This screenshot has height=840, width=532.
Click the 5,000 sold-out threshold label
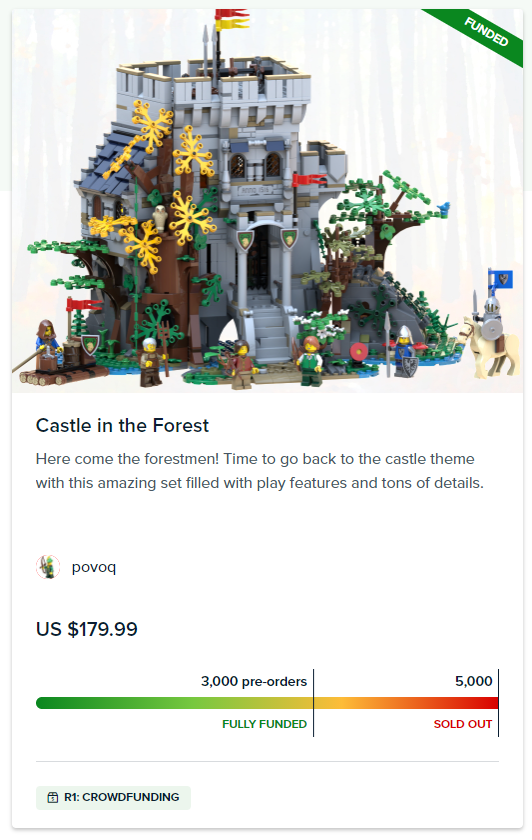[x=474, y=681]
